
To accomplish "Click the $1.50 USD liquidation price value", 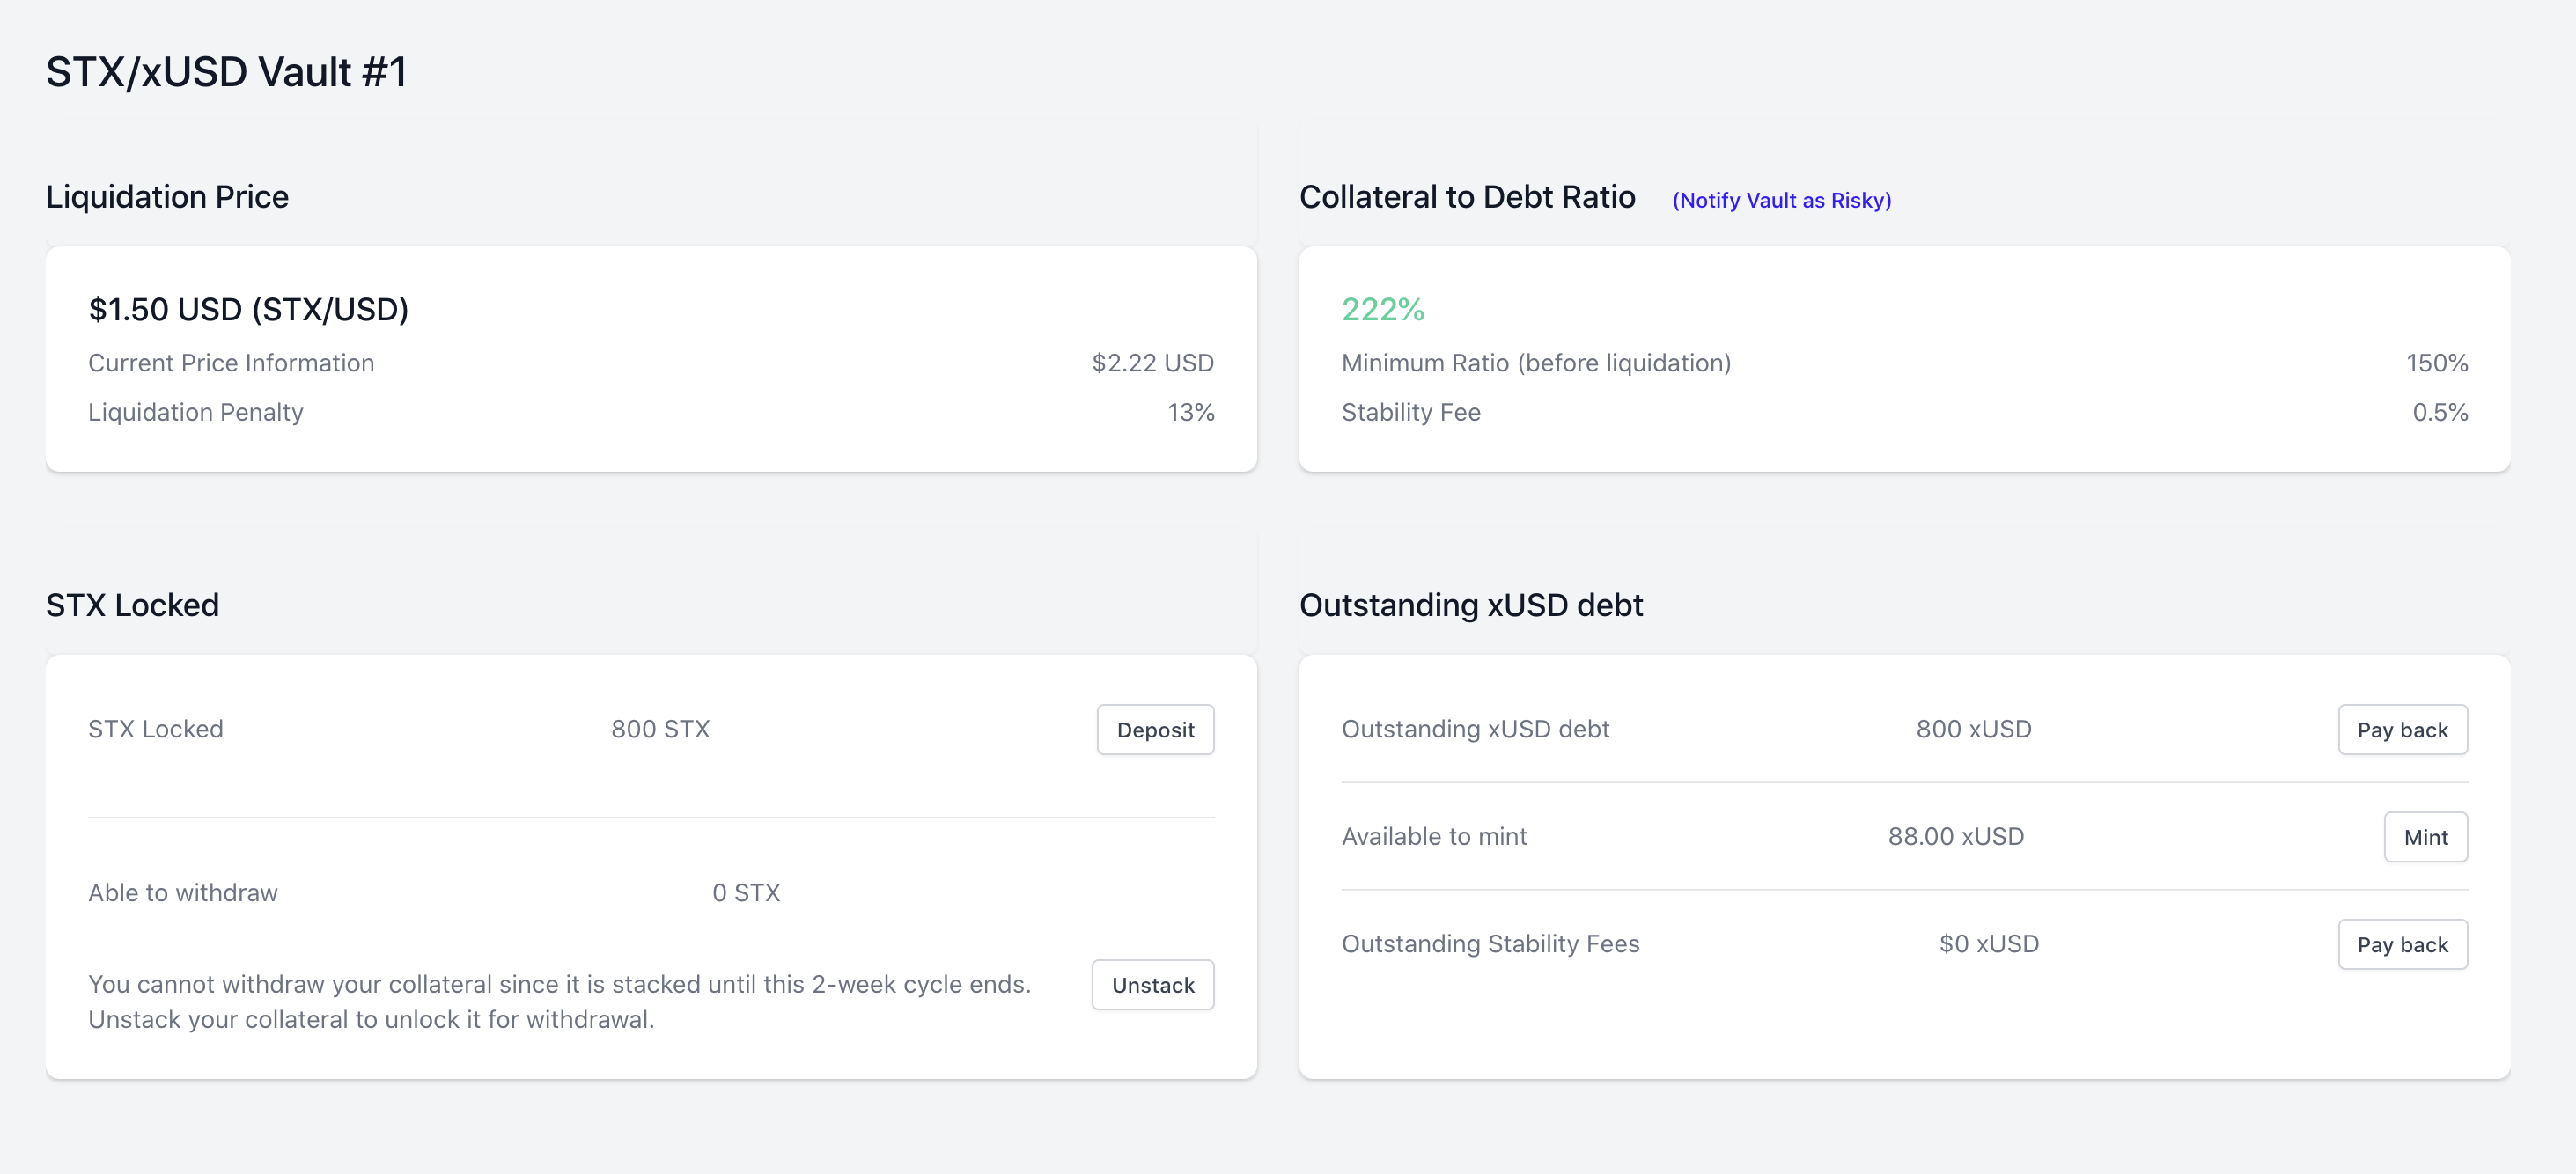I will click(x=249, y=309).
